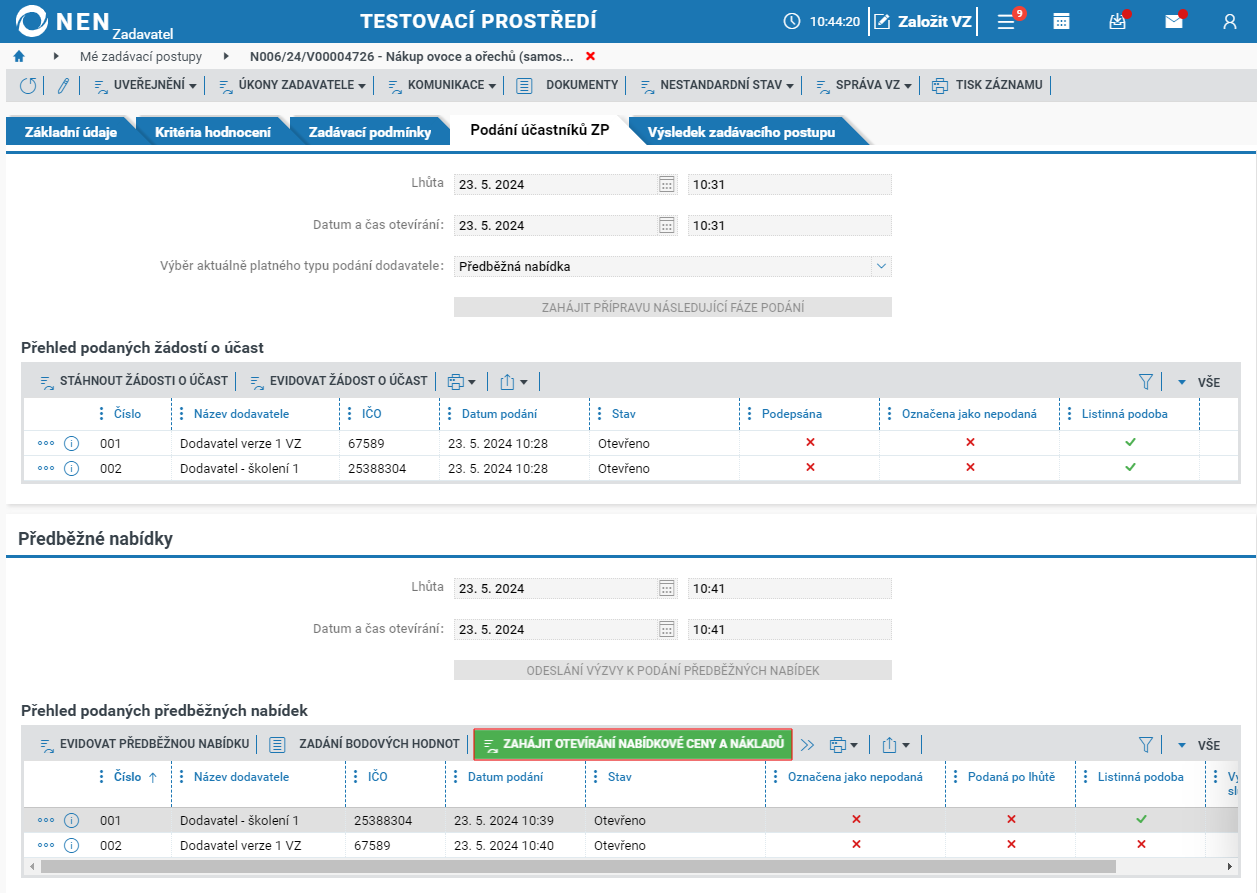
Task: Switch to Kritéria hodnocení tab
Action: pyautogui.click(x=212, y=131)
